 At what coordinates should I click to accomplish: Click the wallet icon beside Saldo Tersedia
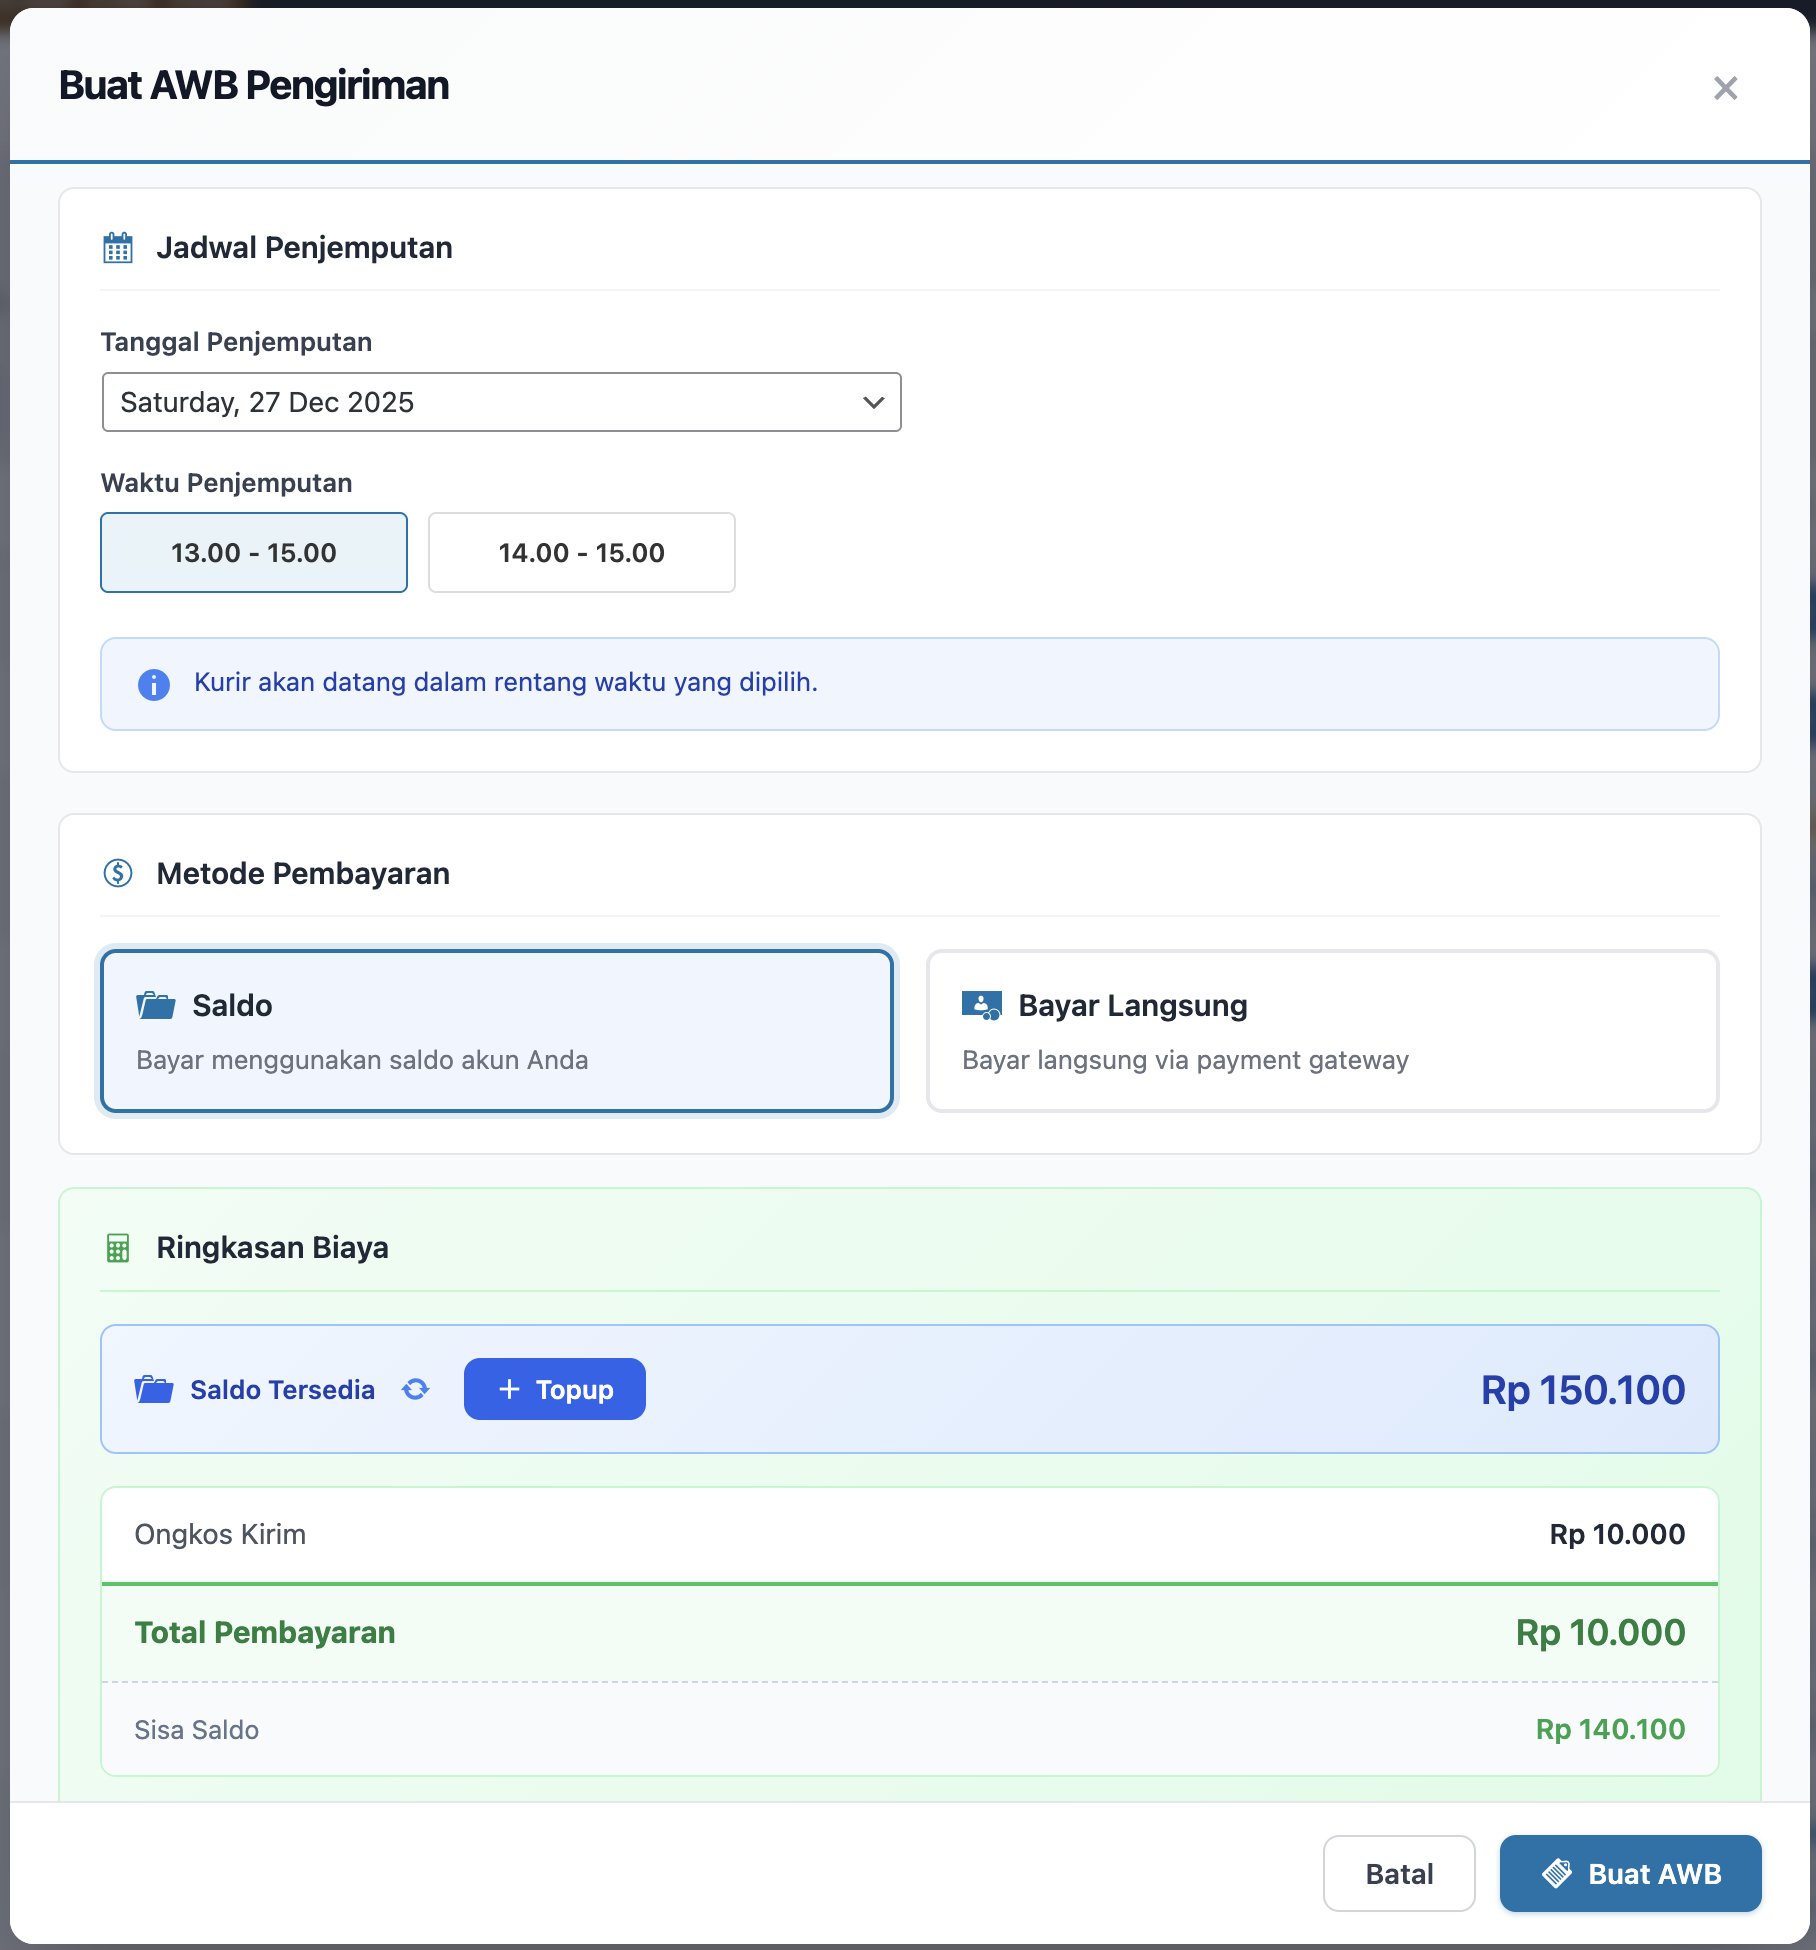pyautogui.click(x=154, y=1389)
